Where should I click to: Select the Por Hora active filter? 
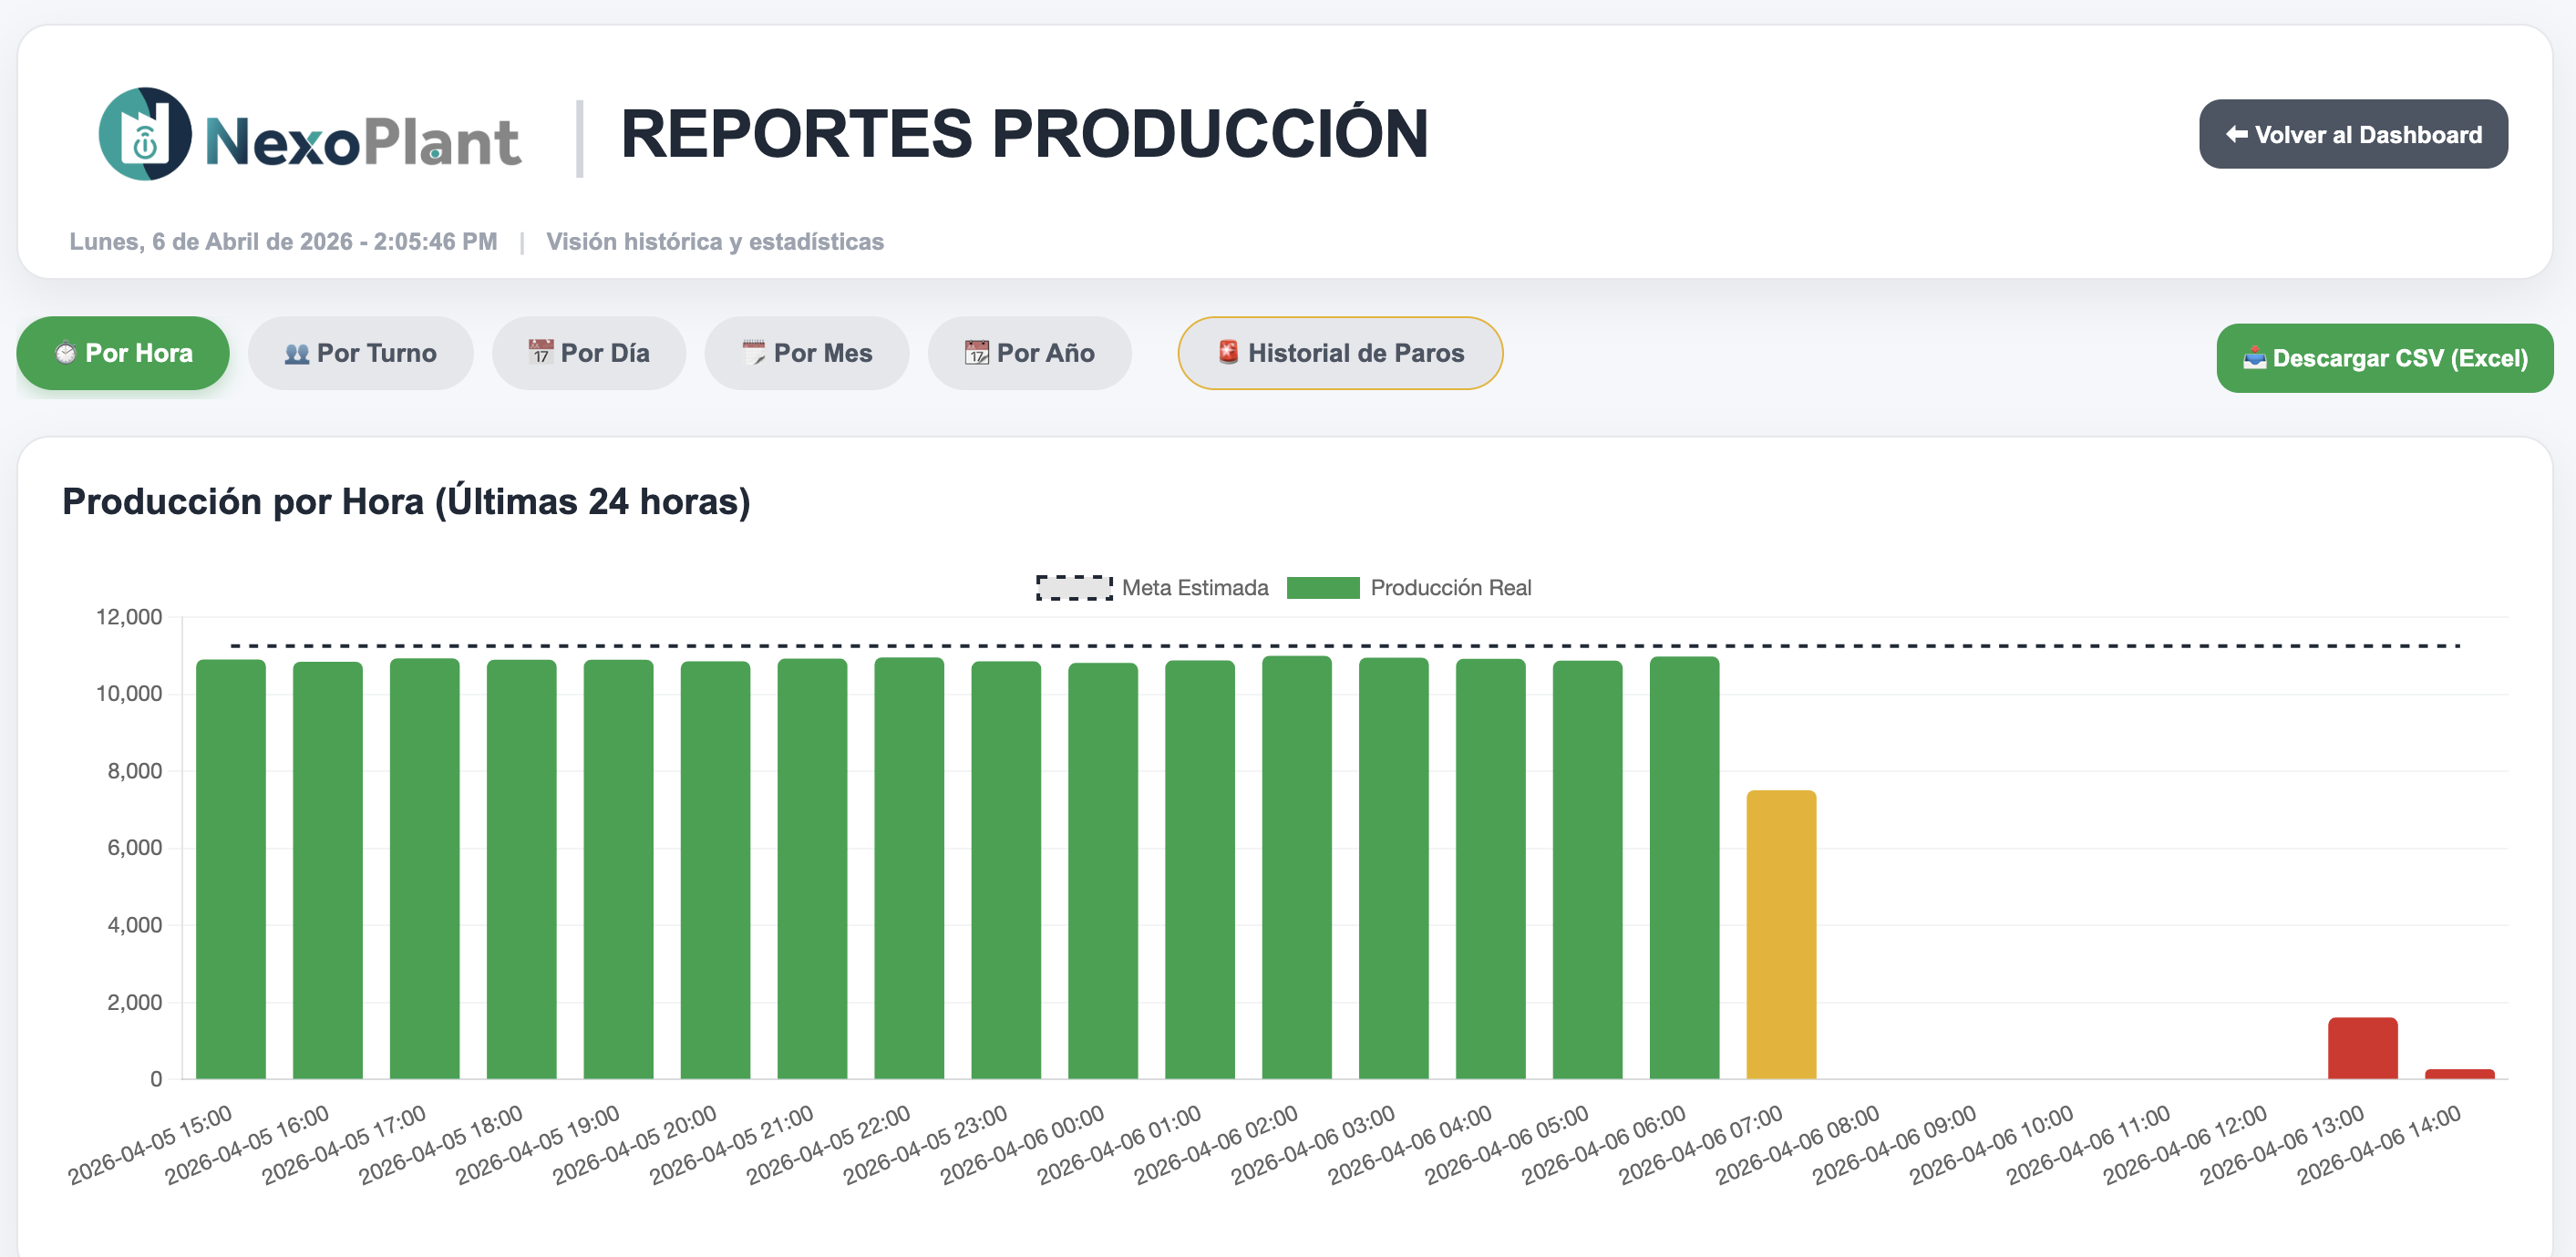122,352
